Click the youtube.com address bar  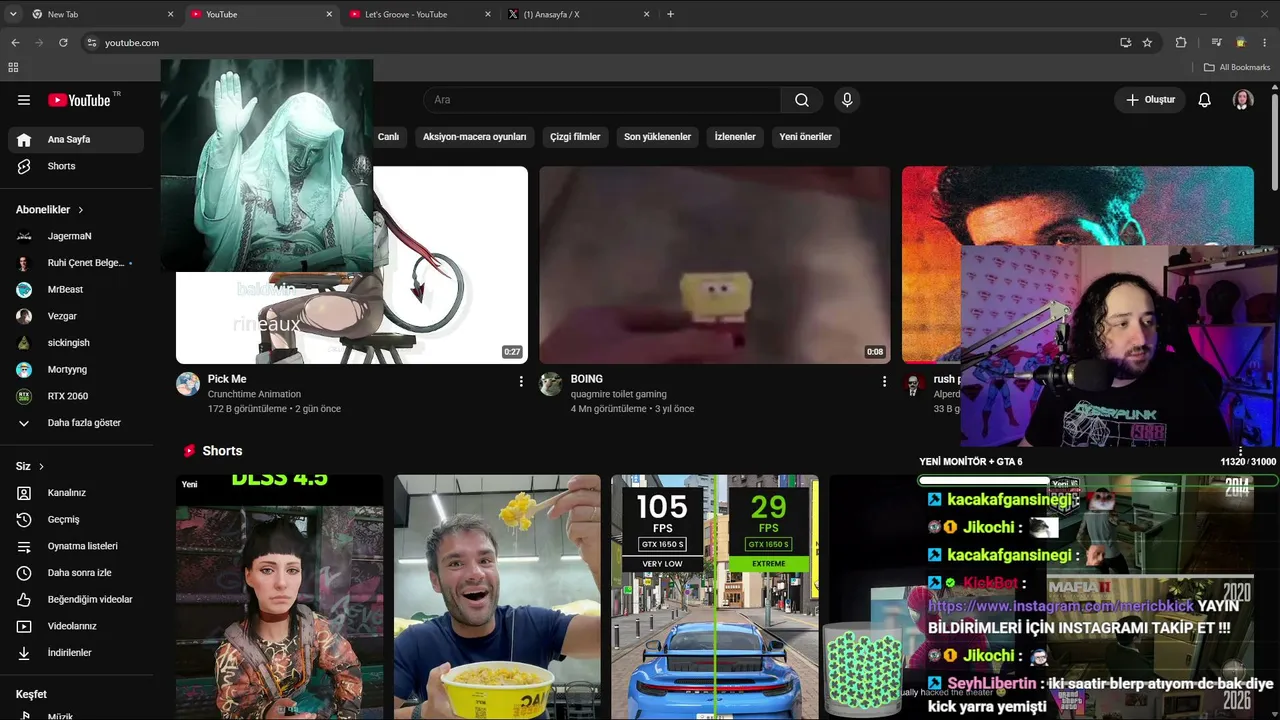pyautogui.click(x=600, y=43)
